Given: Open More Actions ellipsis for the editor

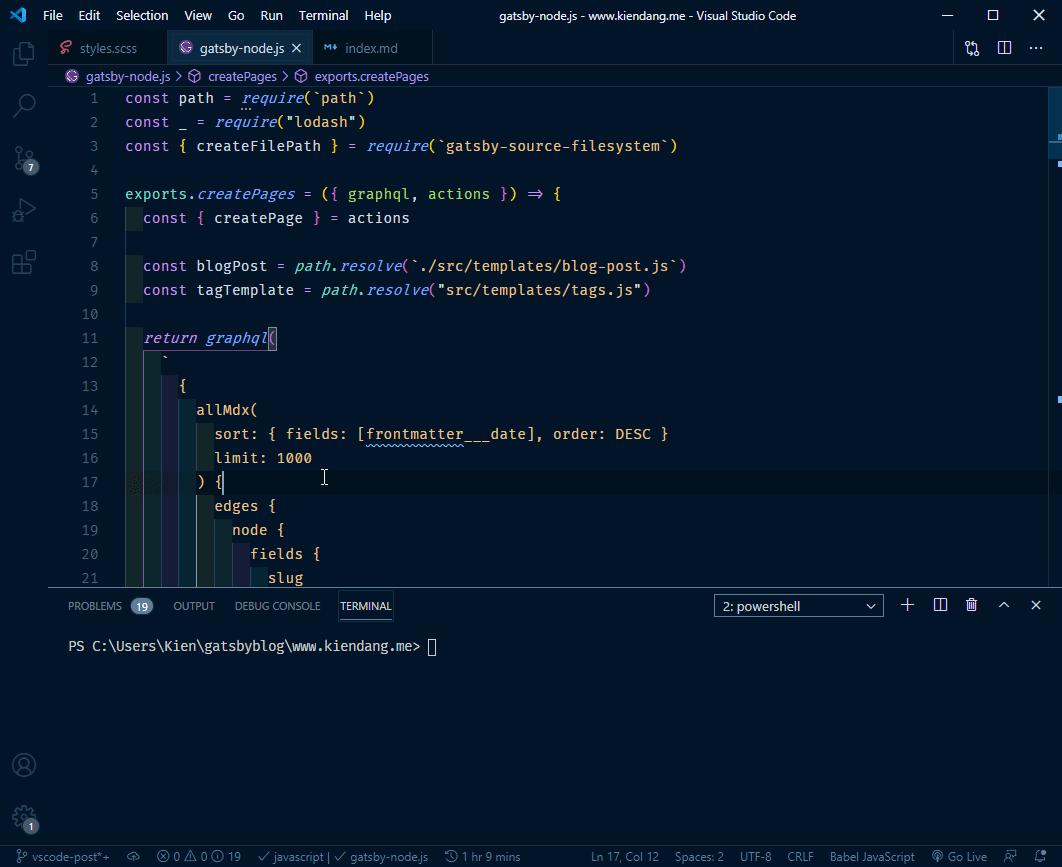Looking at the screenshot, I should pyautogui.click(x=1036, y=48).
